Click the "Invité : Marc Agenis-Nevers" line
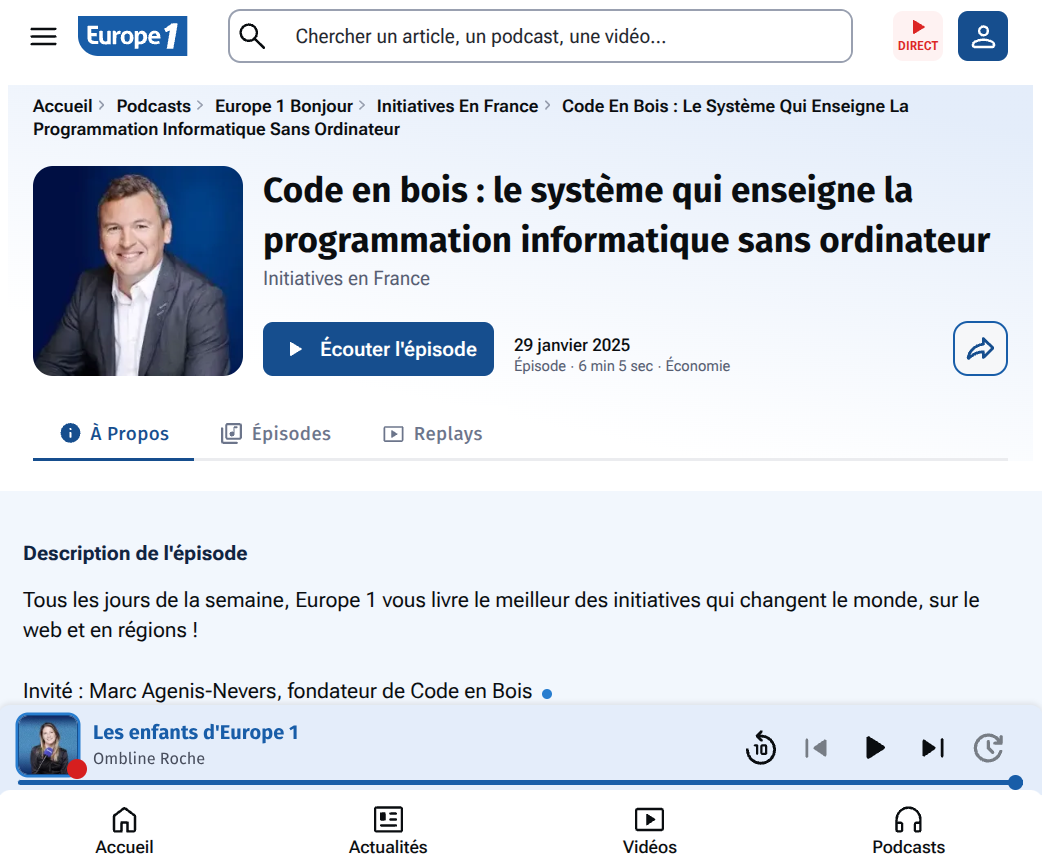1042x866 pixels. point(277,691)
